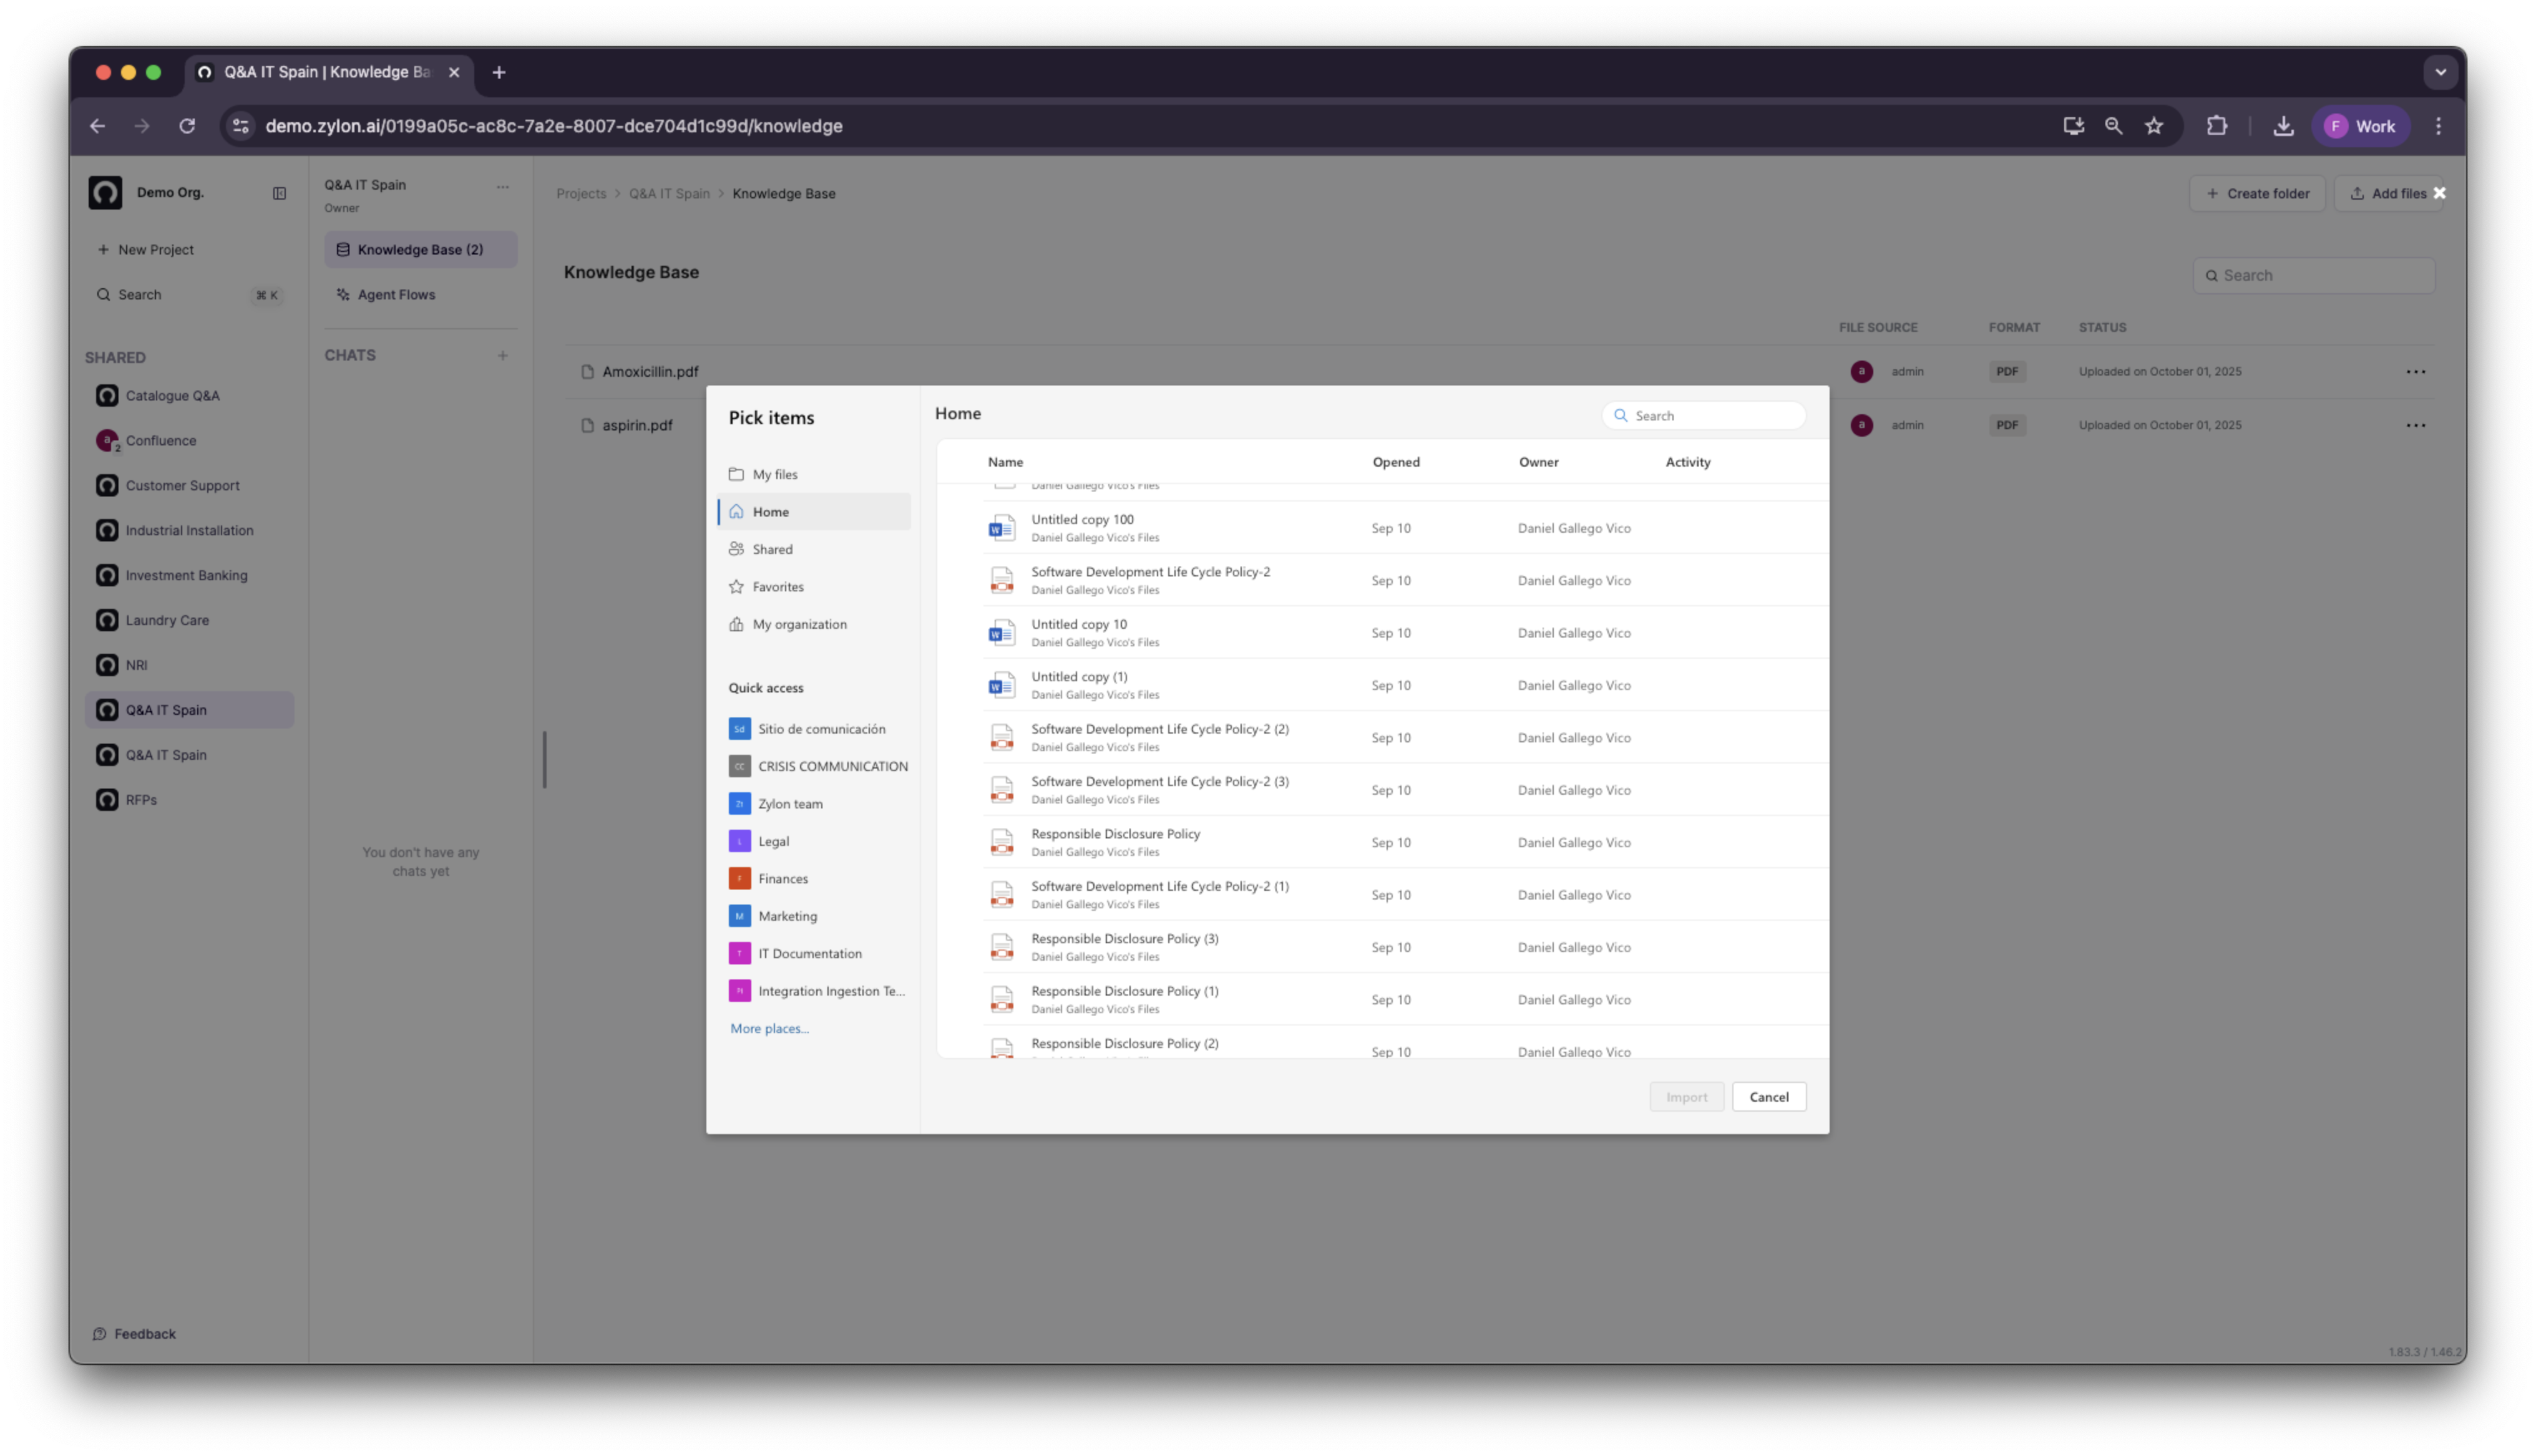This screenshot has width=2536, height=1456.
Task: Click the Opened column header to sort
Action: (1395, 462)
